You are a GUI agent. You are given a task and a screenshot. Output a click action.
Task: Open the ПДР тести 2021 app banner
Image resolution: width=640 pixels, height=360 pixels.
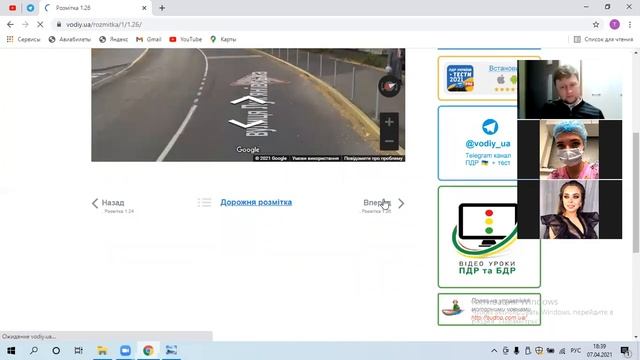478,78
